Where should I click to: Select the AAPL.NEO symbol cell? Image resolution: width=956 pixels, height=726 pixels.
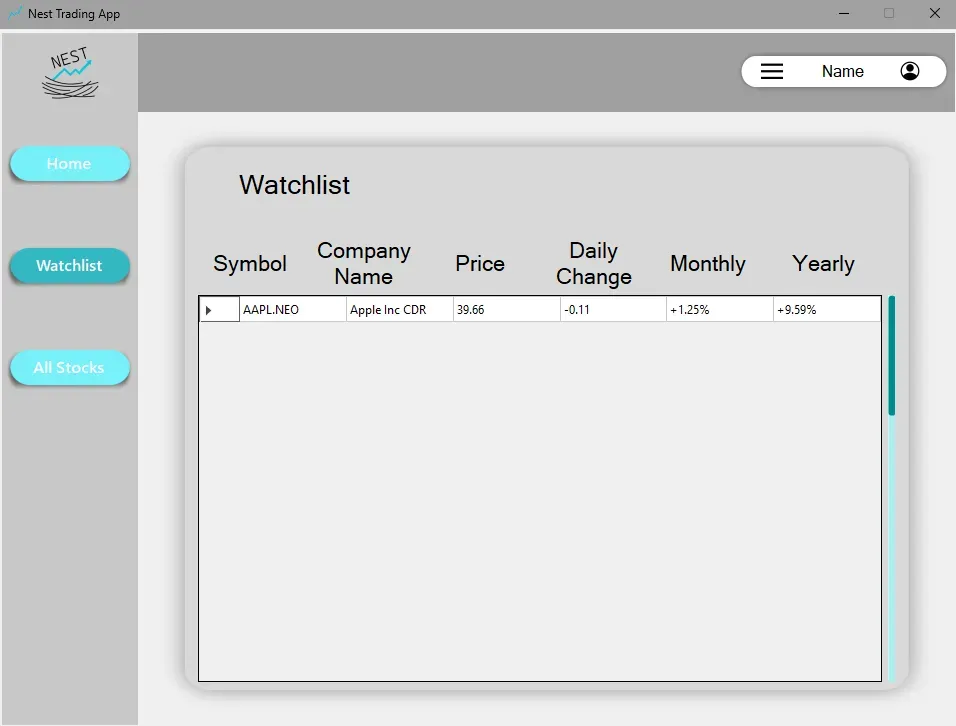tap(293, 310)
